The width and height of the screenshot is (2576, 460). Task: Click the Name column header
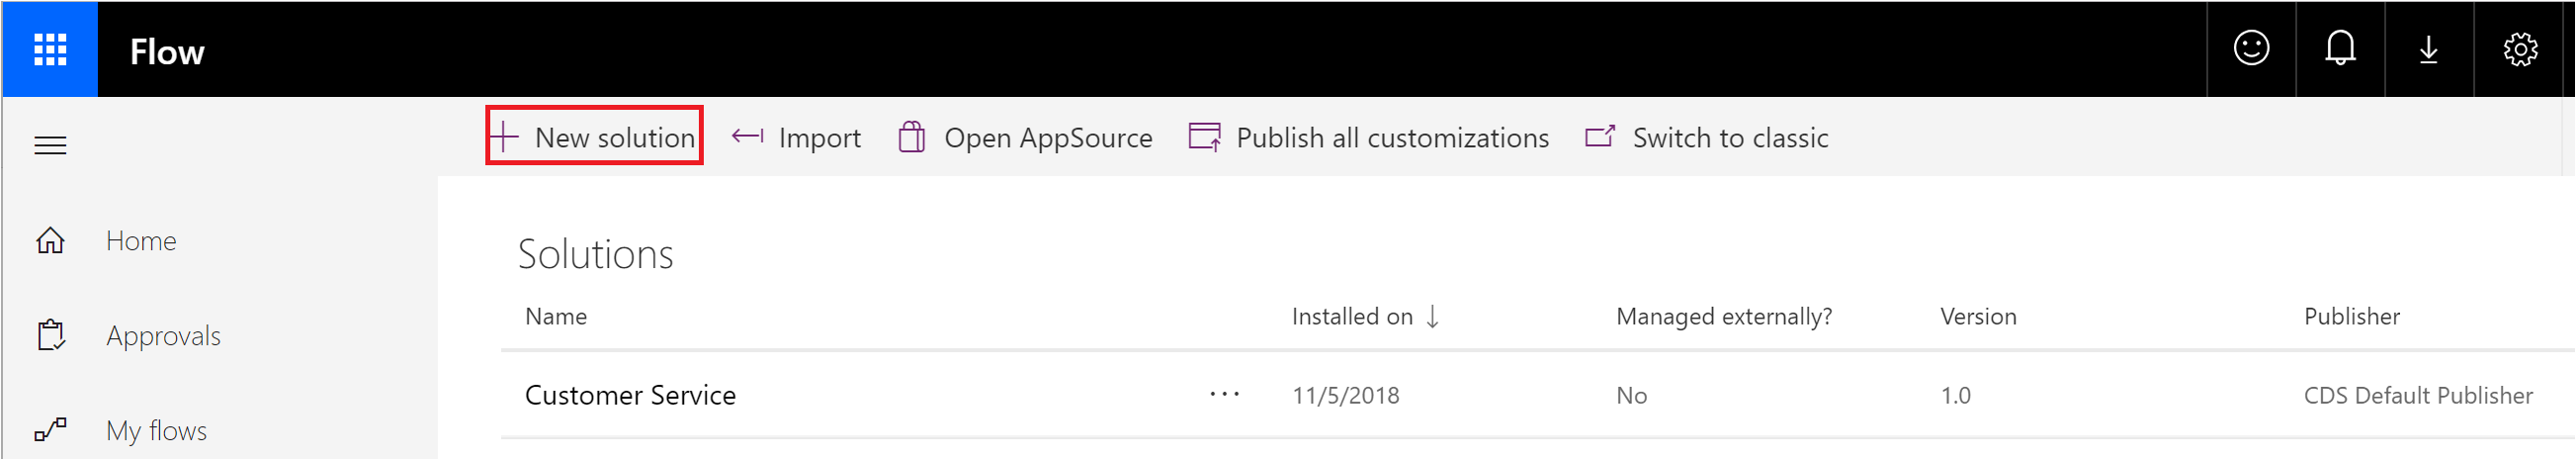click(x=556, y=317)
